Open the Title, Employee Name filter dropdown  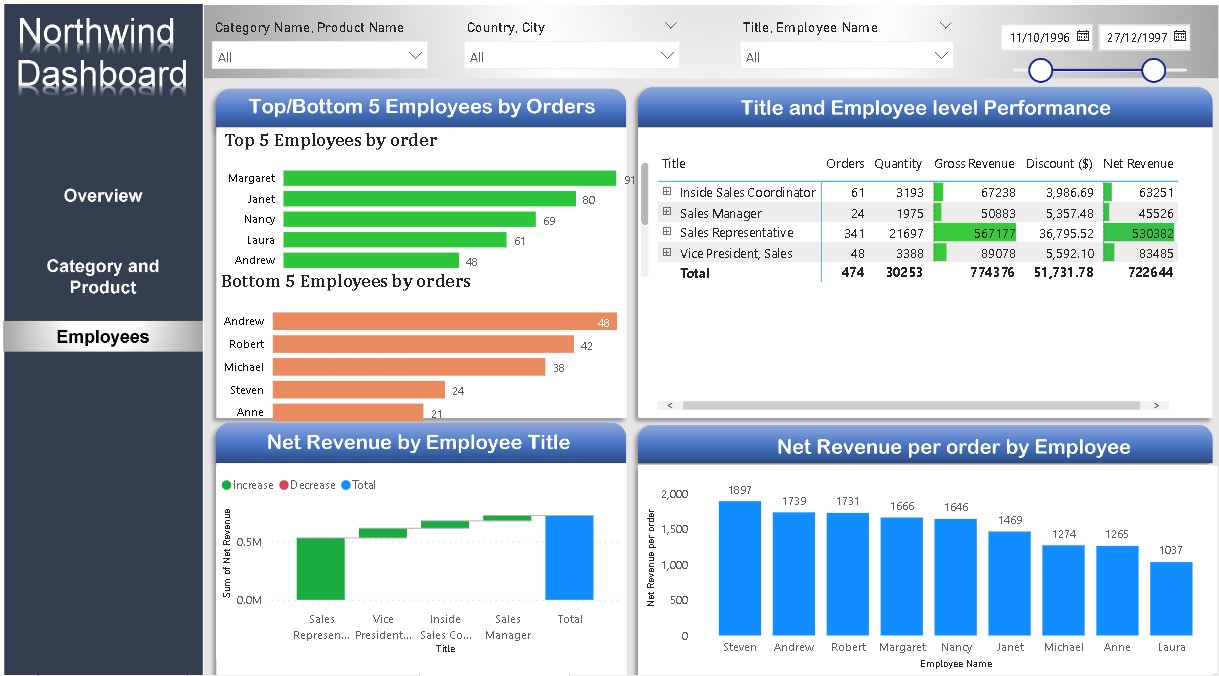941,56
